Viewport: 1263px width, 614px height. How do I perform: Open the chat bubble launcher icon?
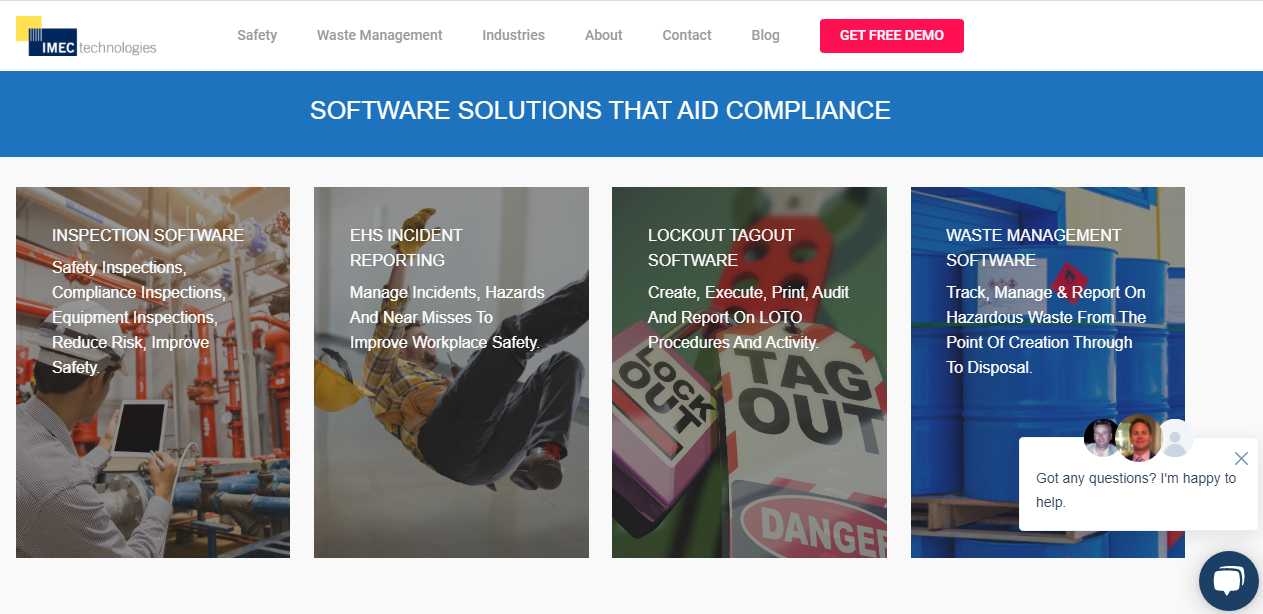coord(1228,581)
